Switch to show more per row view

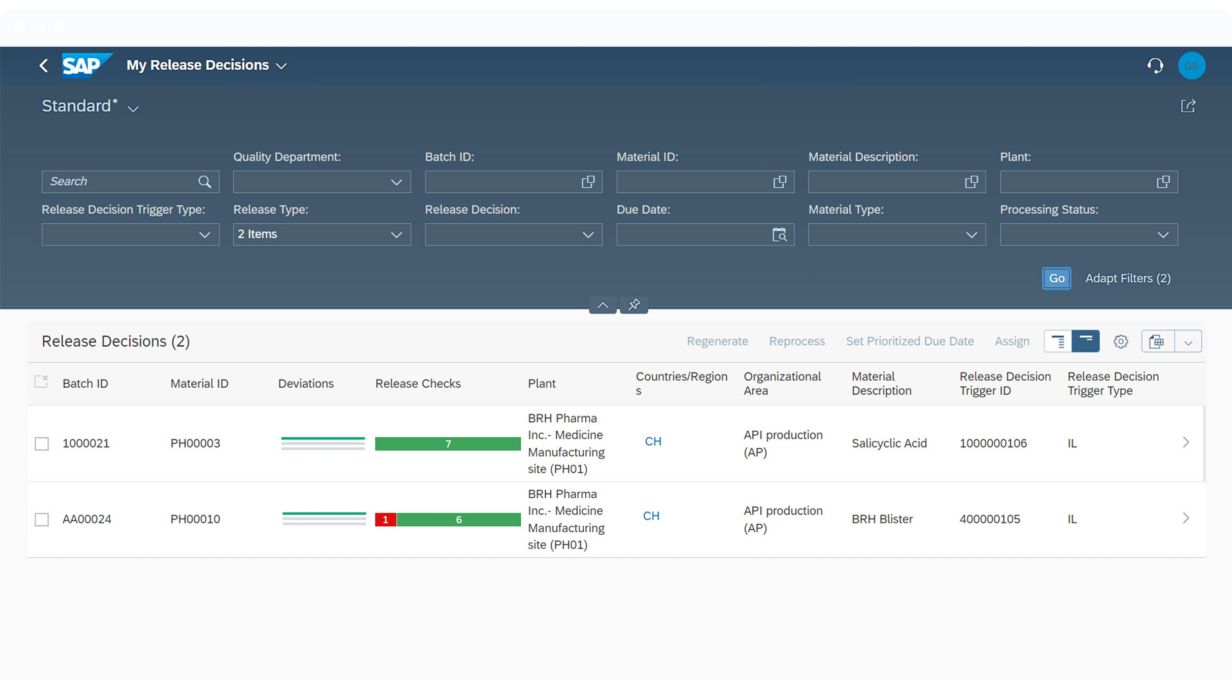pyautogui.click(x=1058, y=342)
